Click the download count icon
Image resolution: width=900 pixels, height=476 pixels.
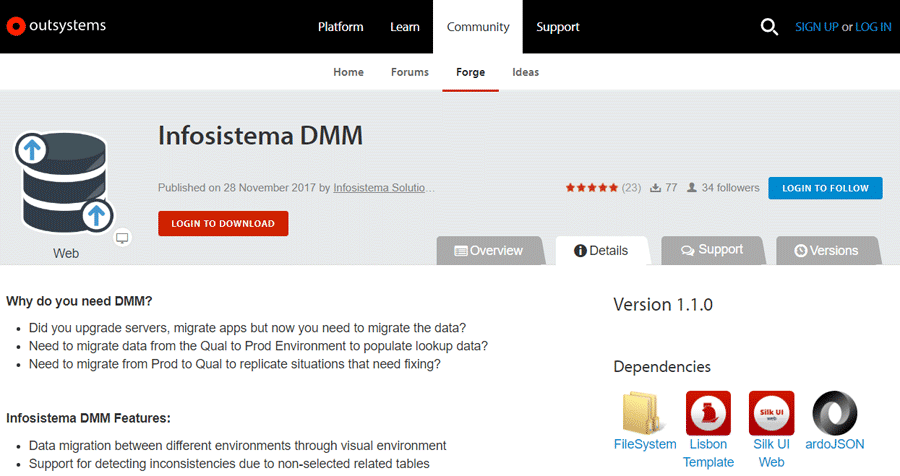click(655, 188)
